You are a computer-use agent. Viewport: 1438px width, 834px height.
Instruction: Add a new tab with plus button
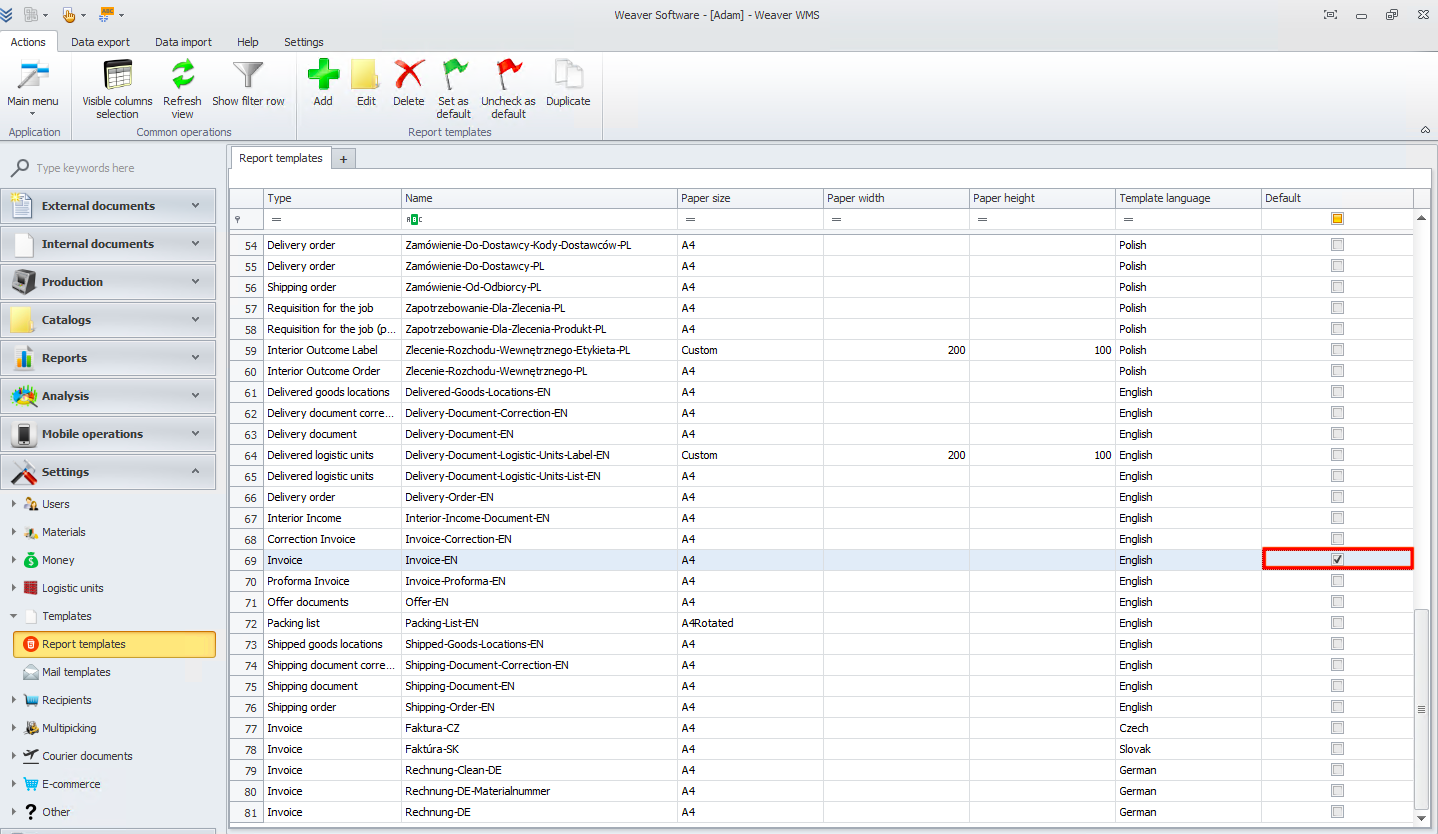343,159
